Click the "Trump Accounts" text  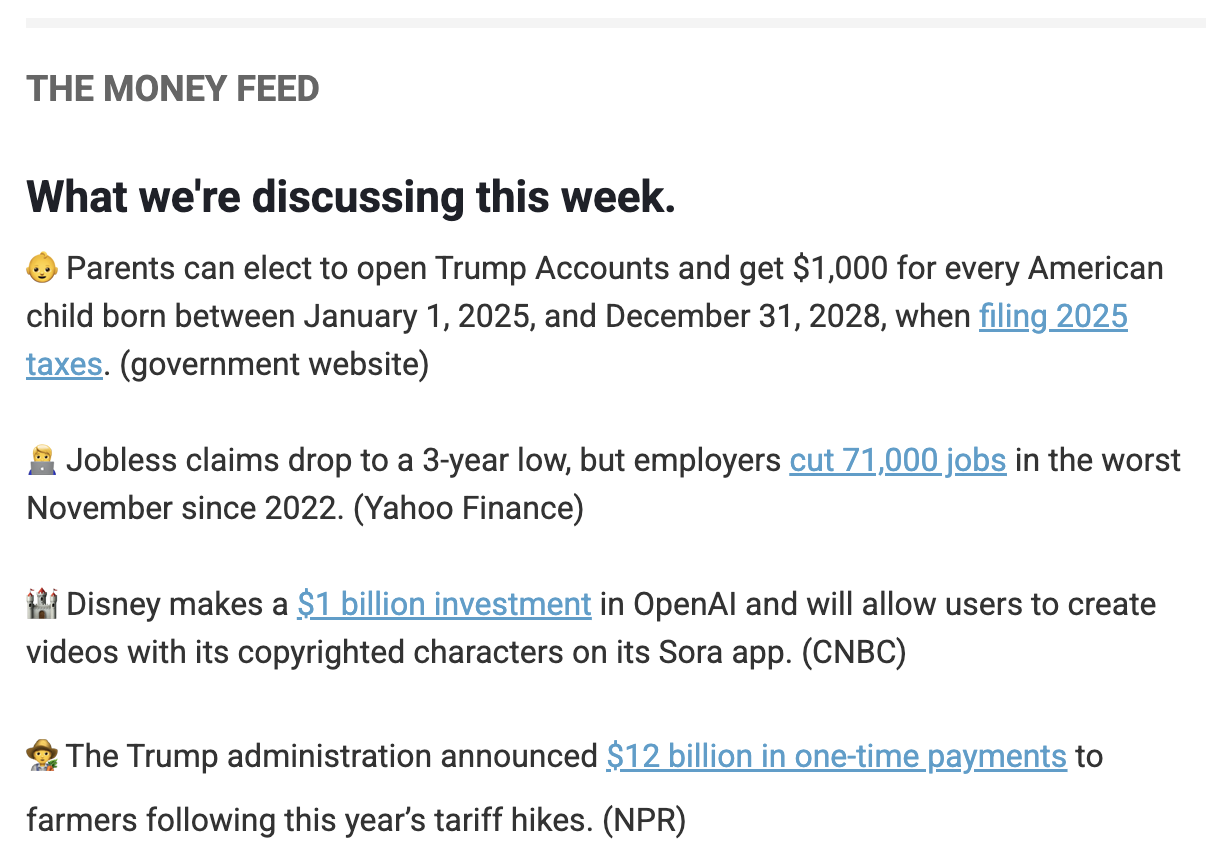[552, 268]
